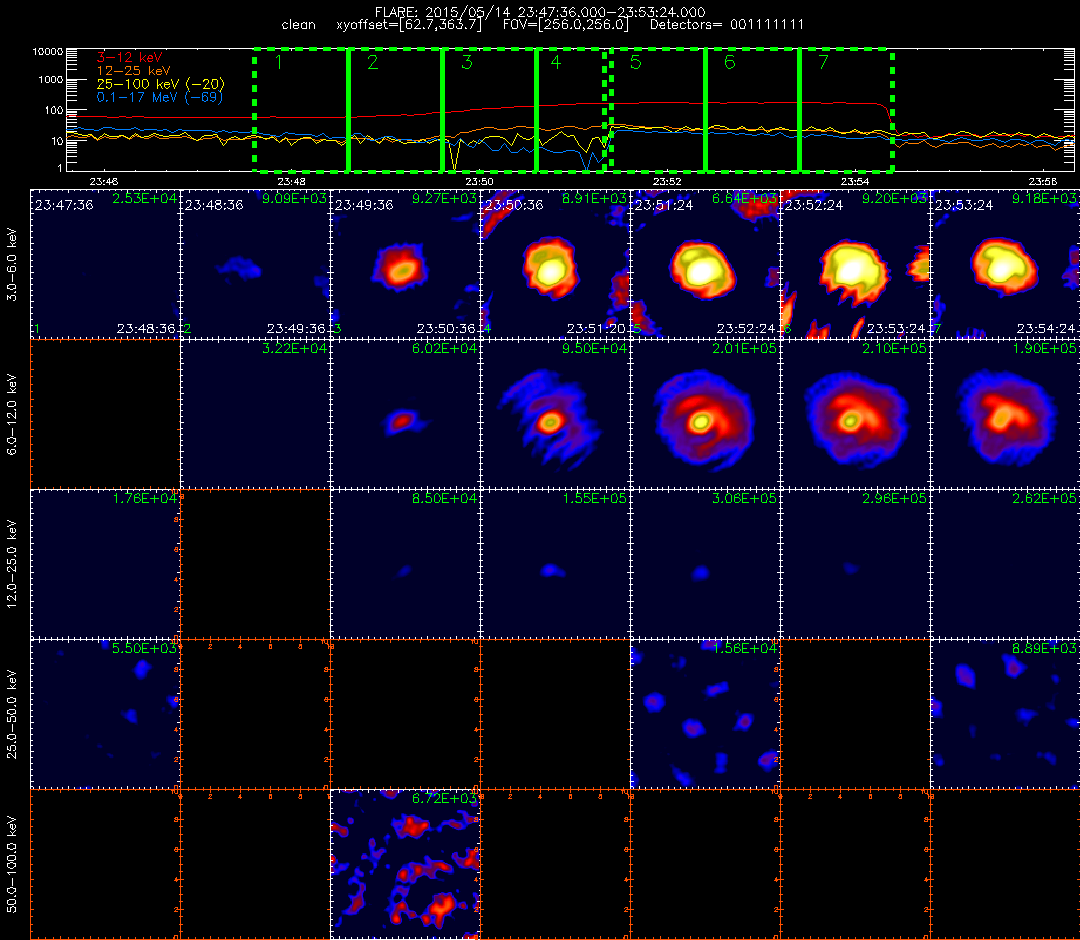This screenshot has height=940, width=1080.
Task: Click interval number 1 in the light curve
Action: (278, 63)
